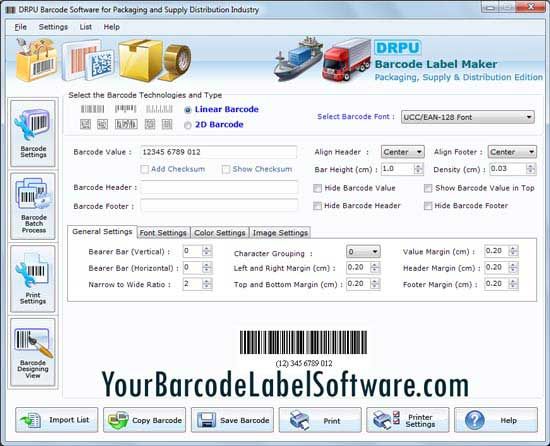Screen dimensions: 550x446
Task: Adjust the Bearer Bar Horizontal stepper
Action: (207, 268)
